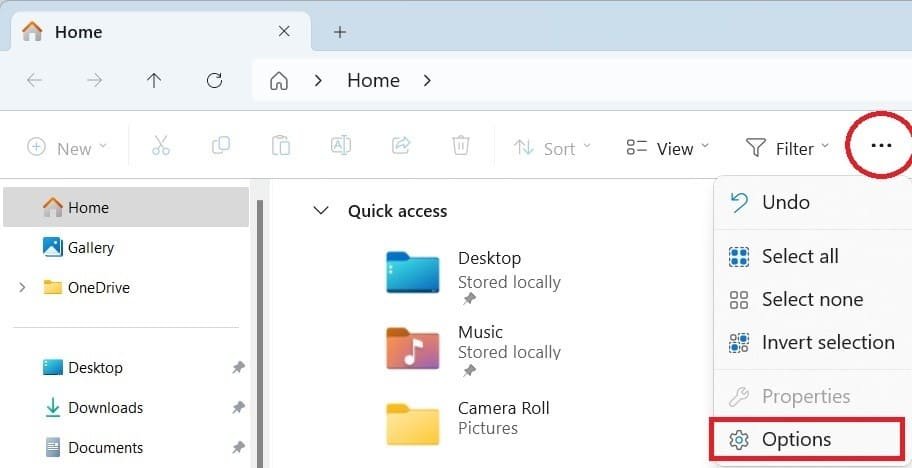Open the Filter dropdown

pos(788,148)
